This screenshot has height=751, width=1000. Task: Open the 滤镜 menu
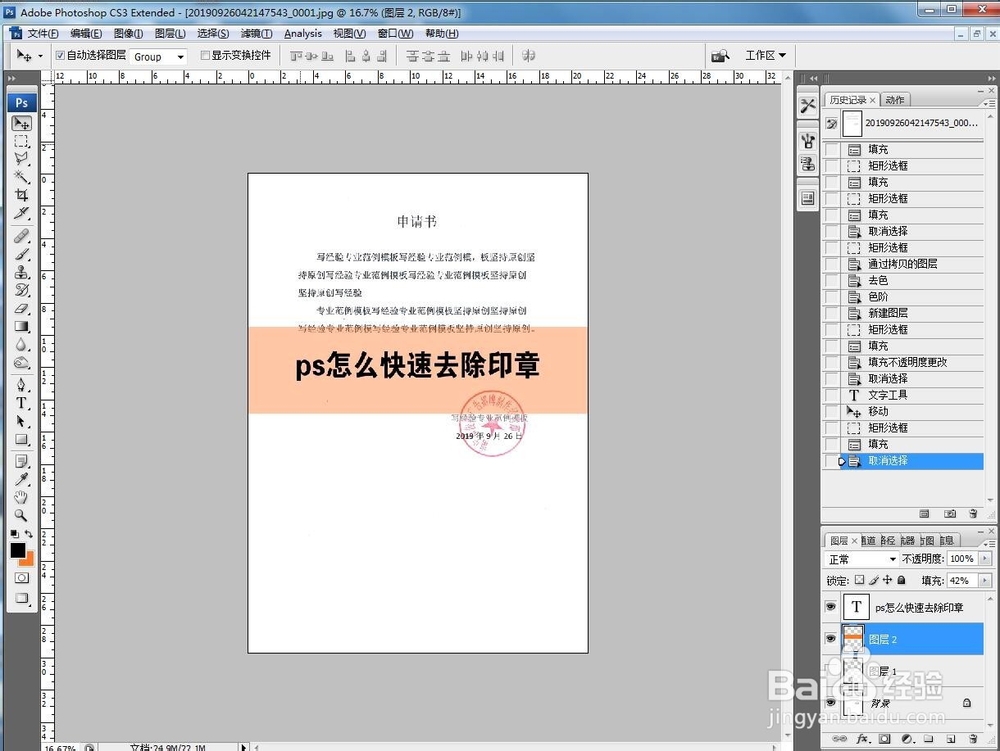click(256, 33)
